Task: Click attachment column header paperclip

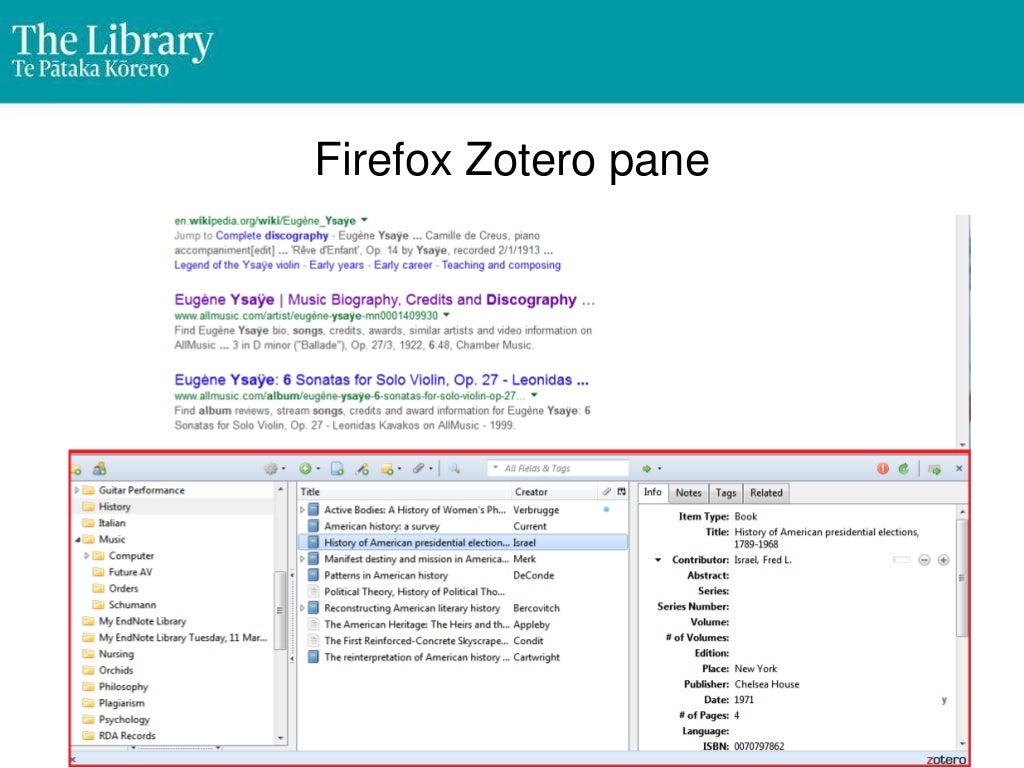Action: 607,492
